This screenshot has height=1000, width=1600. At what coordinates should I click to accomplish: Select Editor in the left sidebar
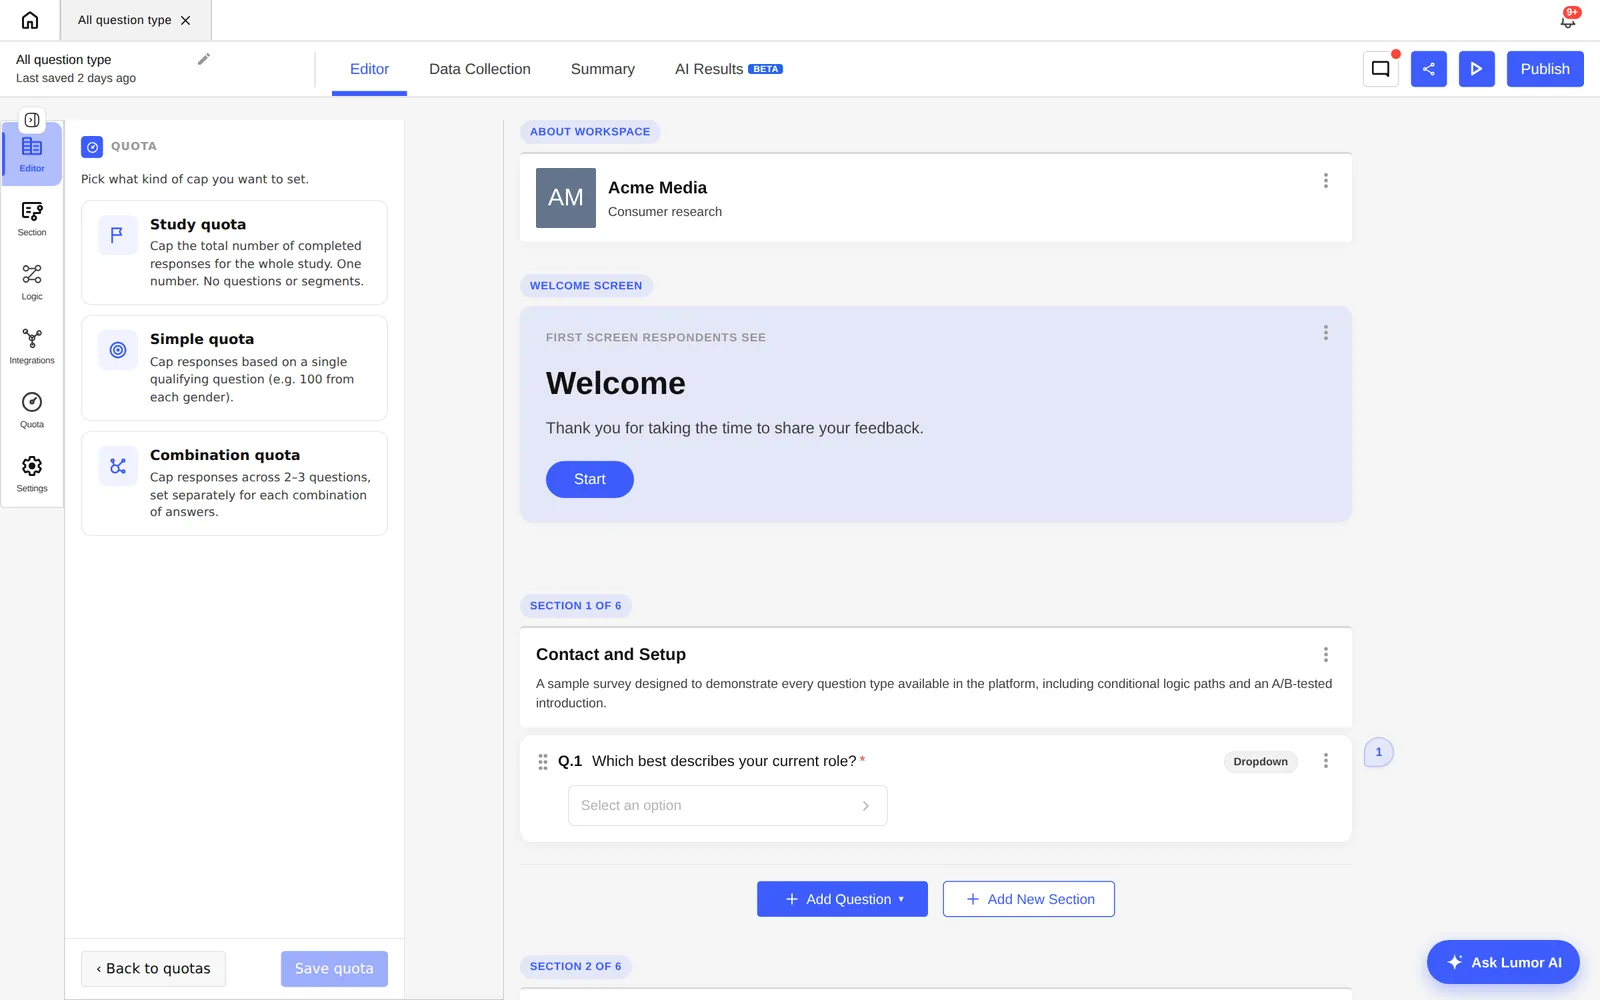[x=32, y=154]
